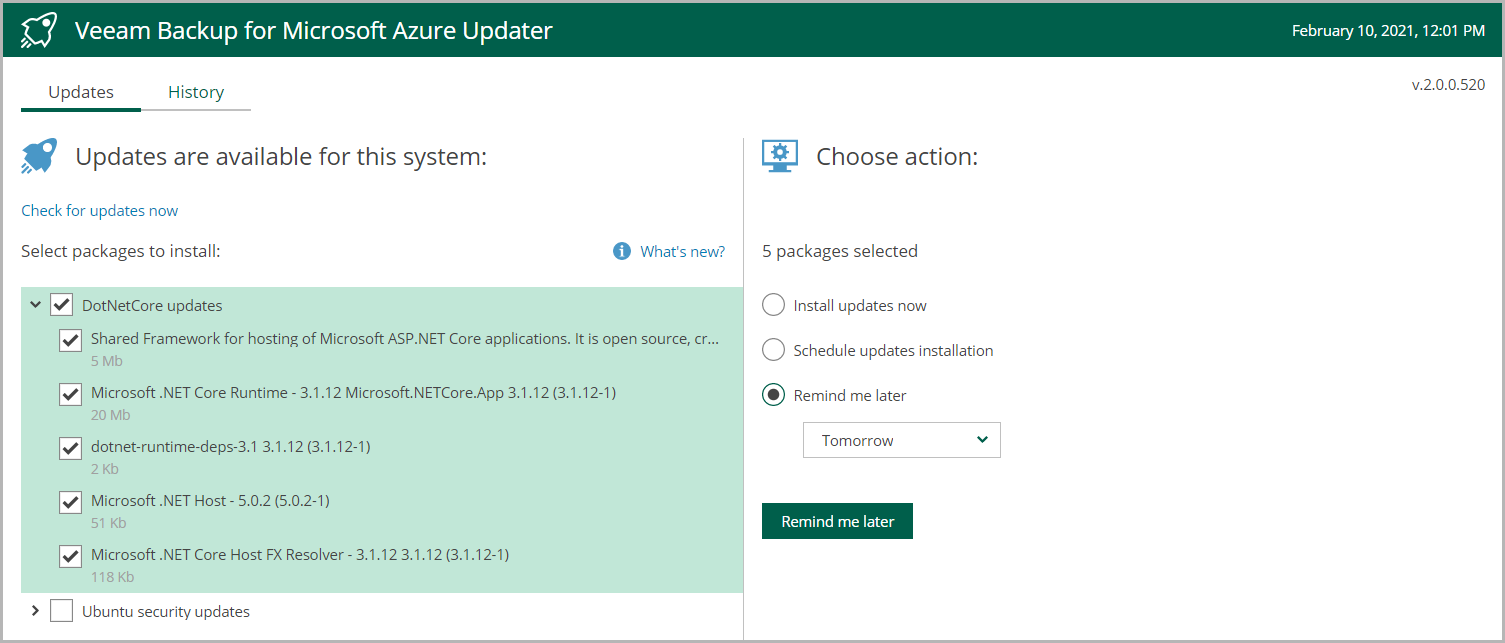
Task: Click Microsoft .NET Core Host FX Resolver name
Action: click(x=300, y=555)
